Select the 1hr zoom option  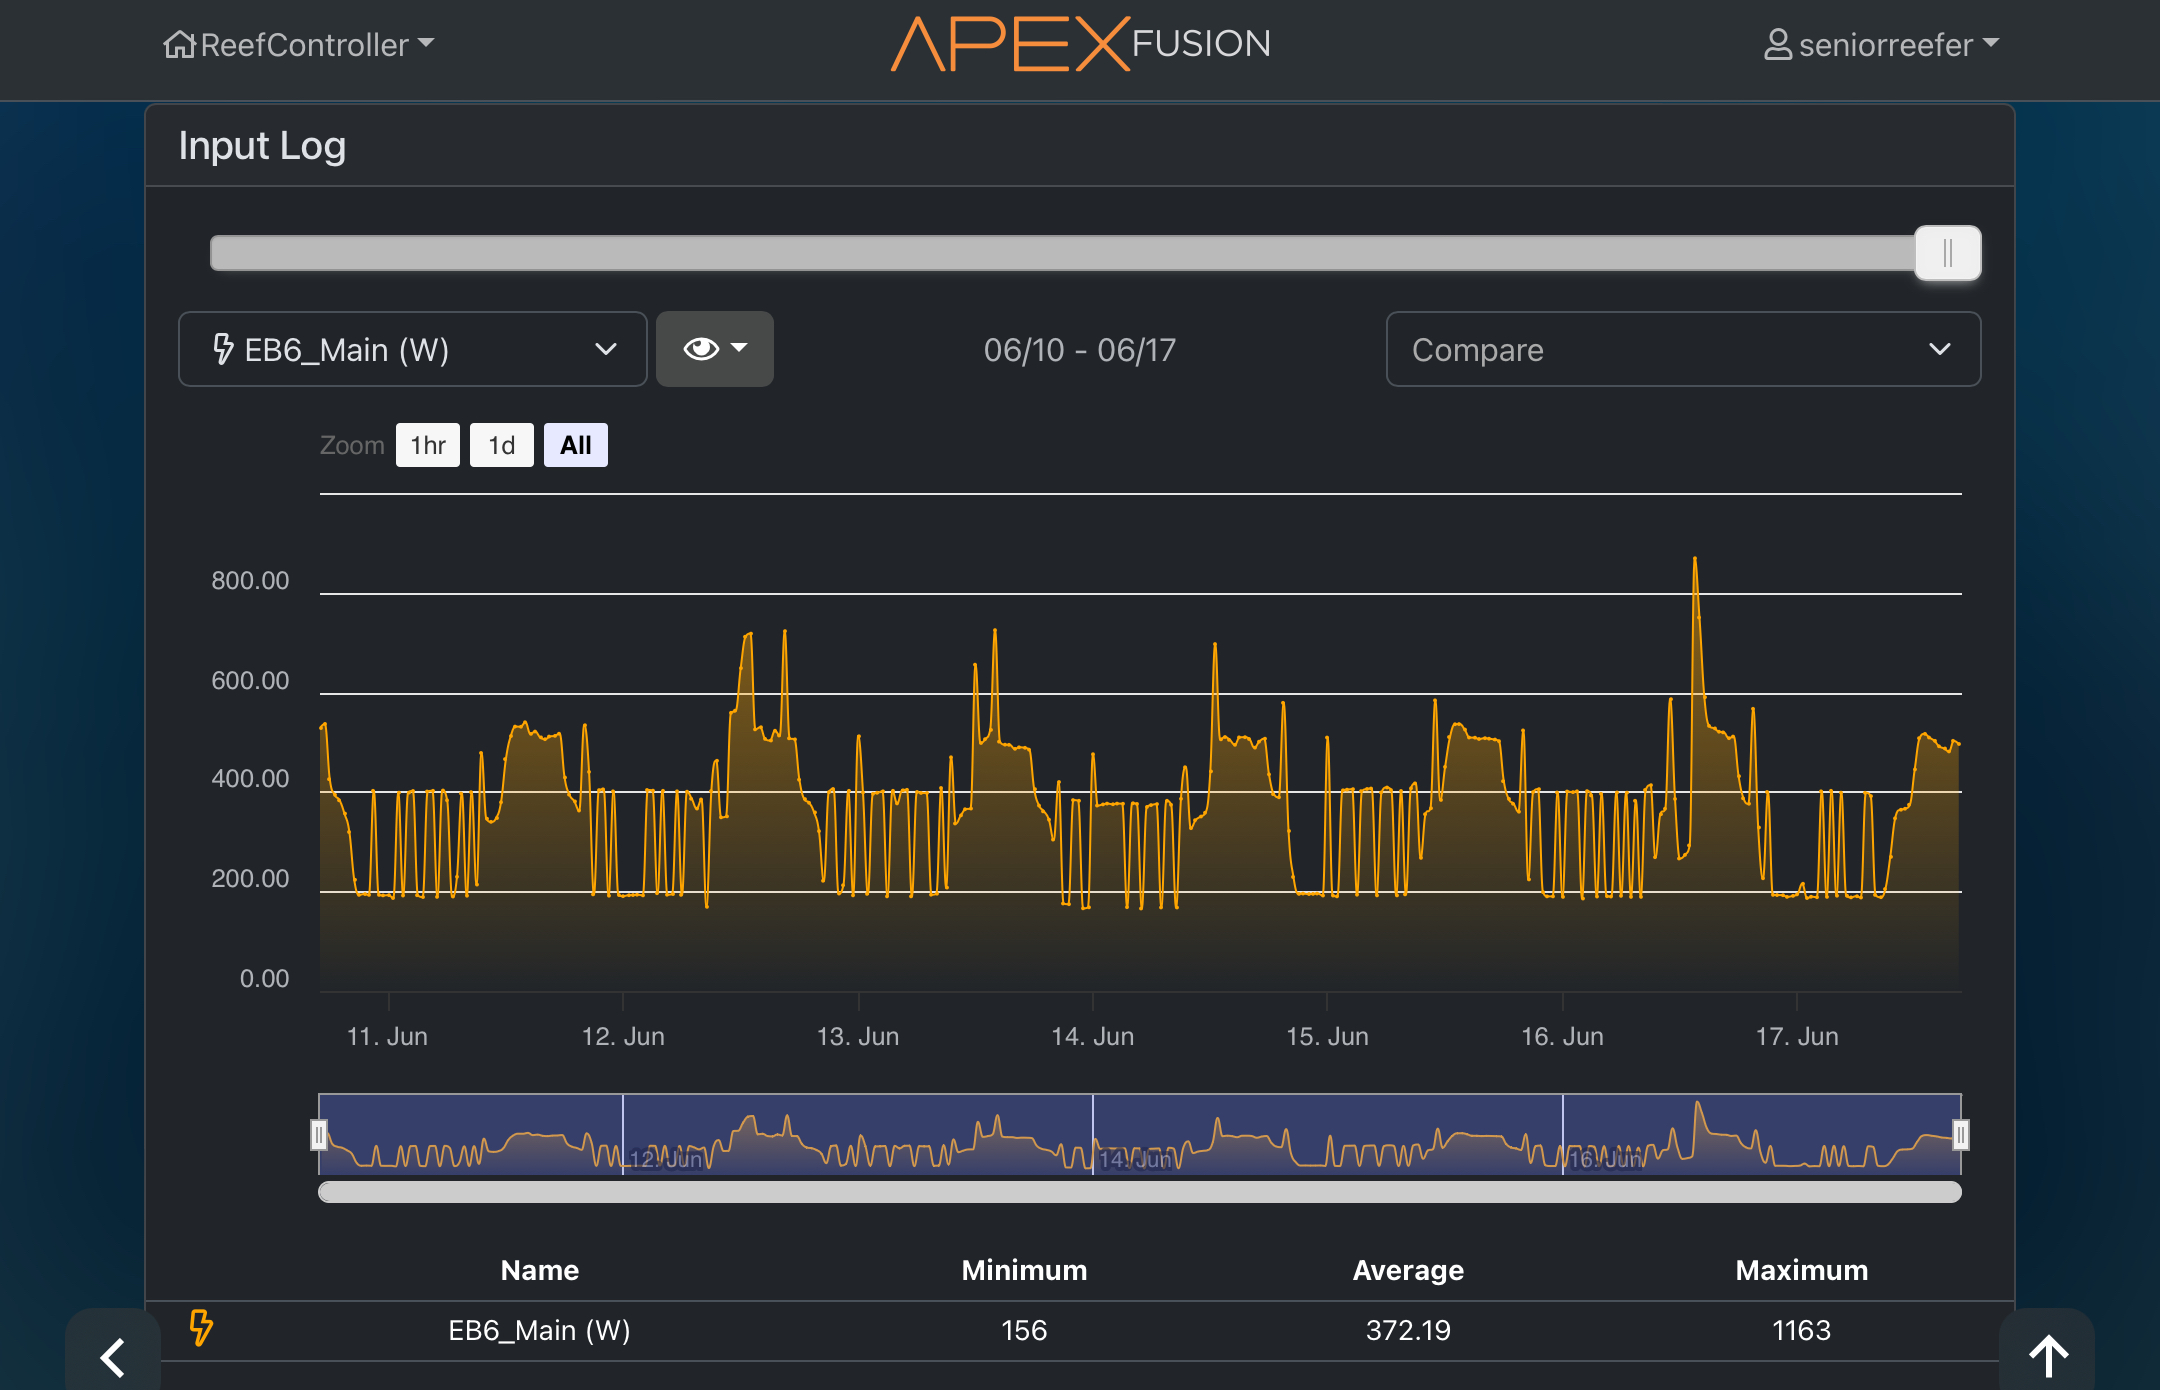428,445
